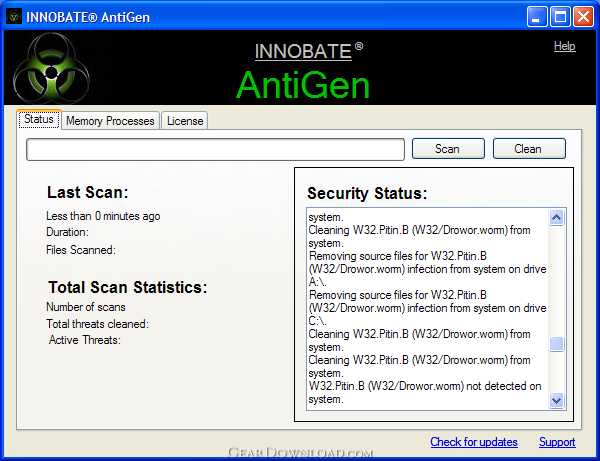Maximize the AntiGen window

click(x=560, y=16)
